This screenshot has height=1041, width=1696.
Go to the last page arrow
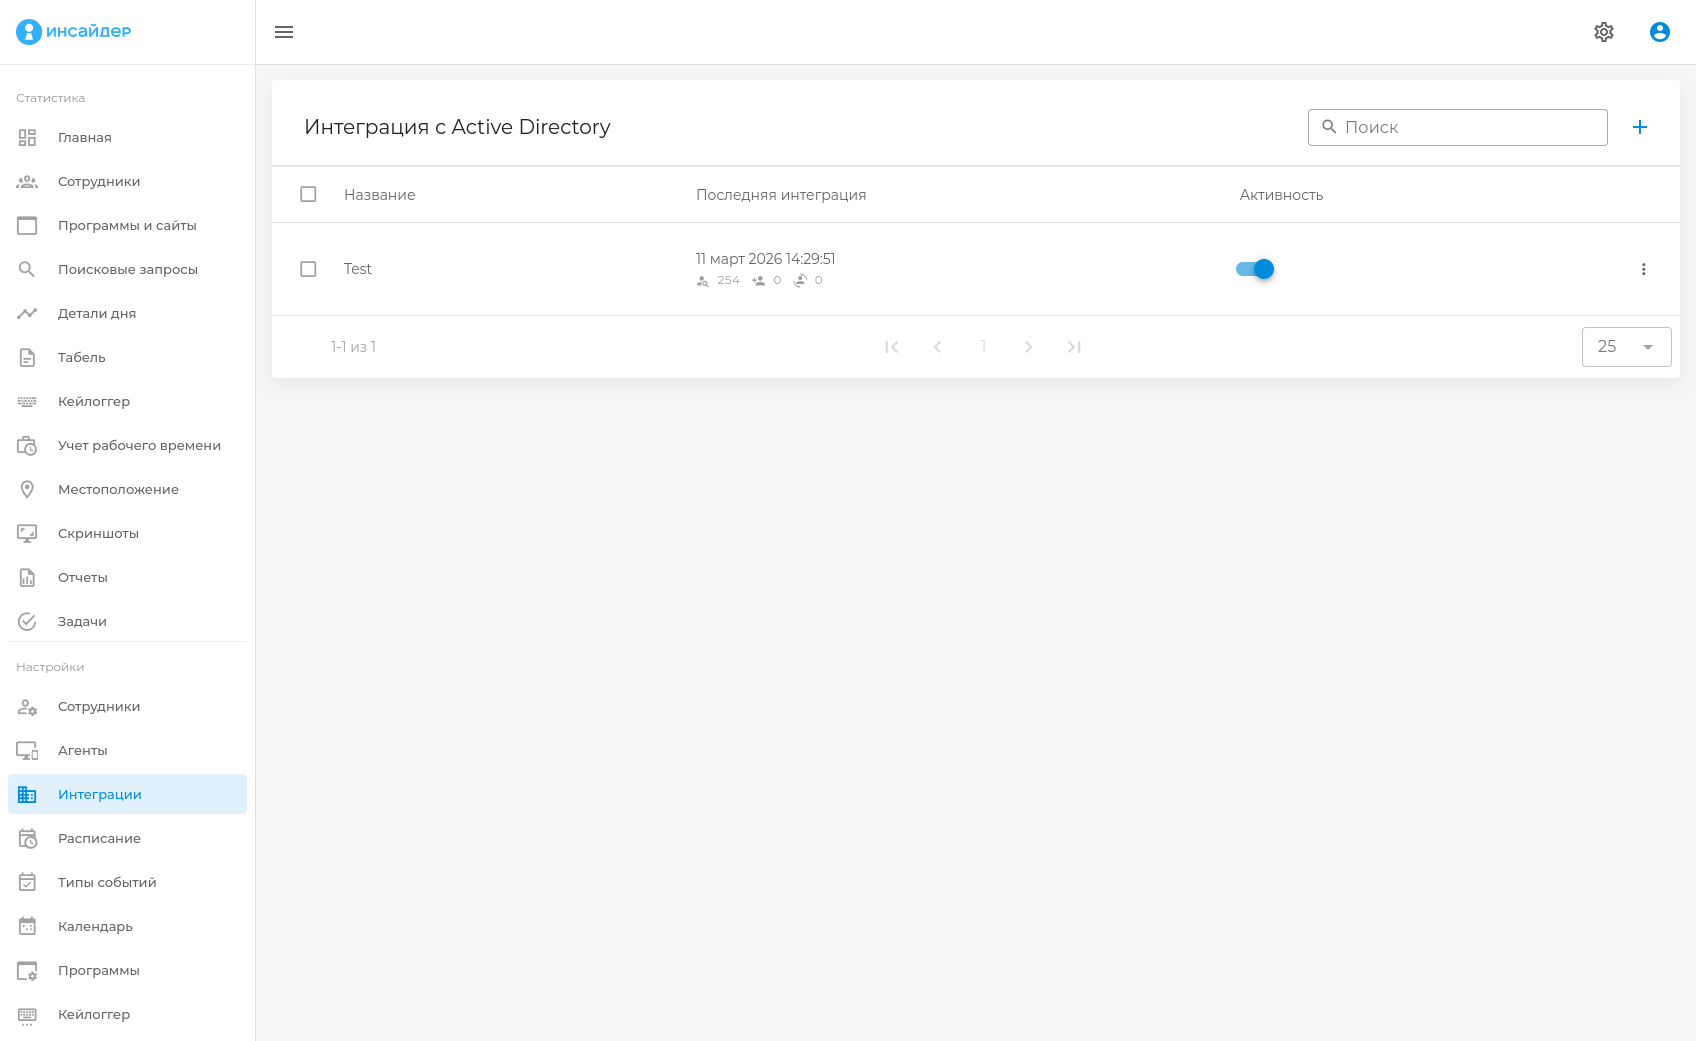click(x=1074, y=347)
